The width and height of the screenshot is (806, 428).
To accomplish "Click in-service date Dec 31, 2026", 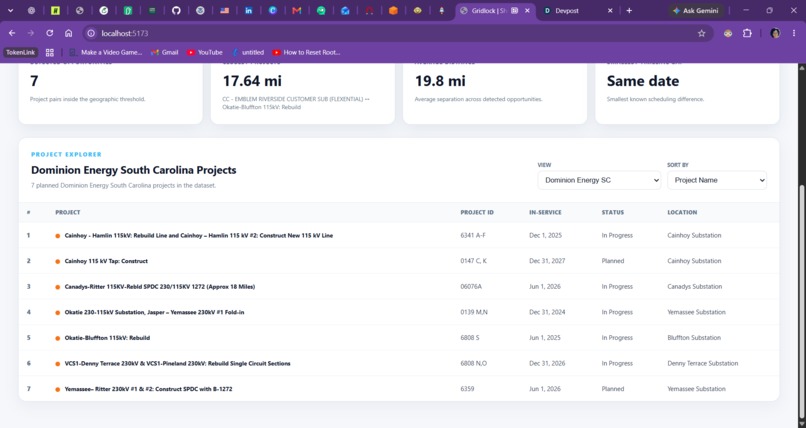I will click(x=547, y=363).
